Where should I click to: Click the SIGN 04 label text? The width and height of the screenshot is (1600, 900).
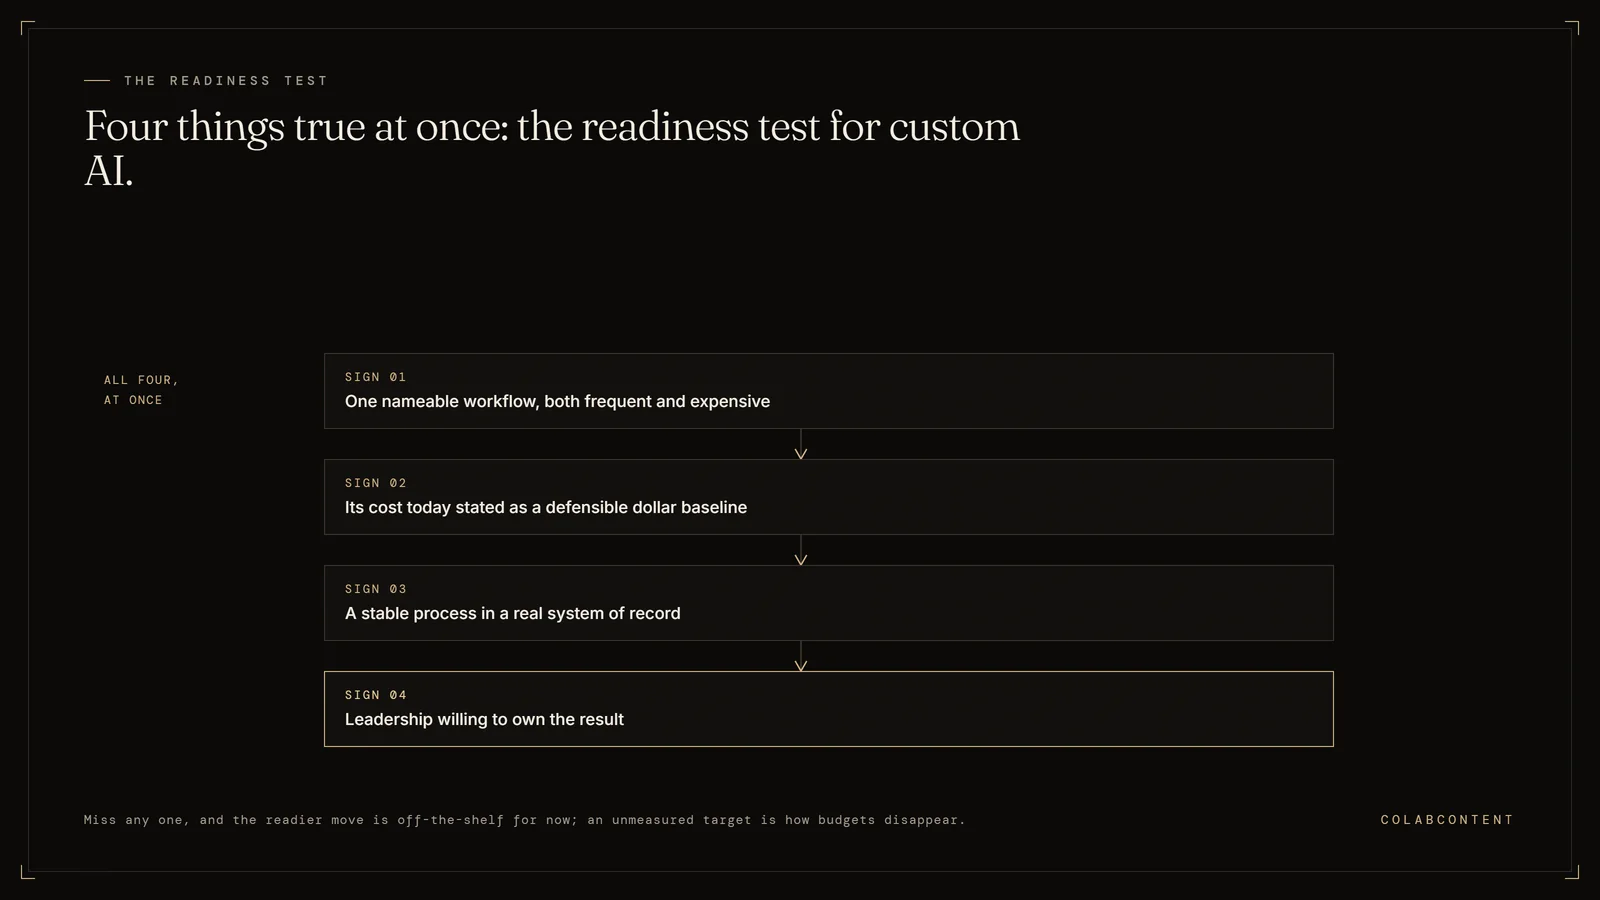(376, 695)
